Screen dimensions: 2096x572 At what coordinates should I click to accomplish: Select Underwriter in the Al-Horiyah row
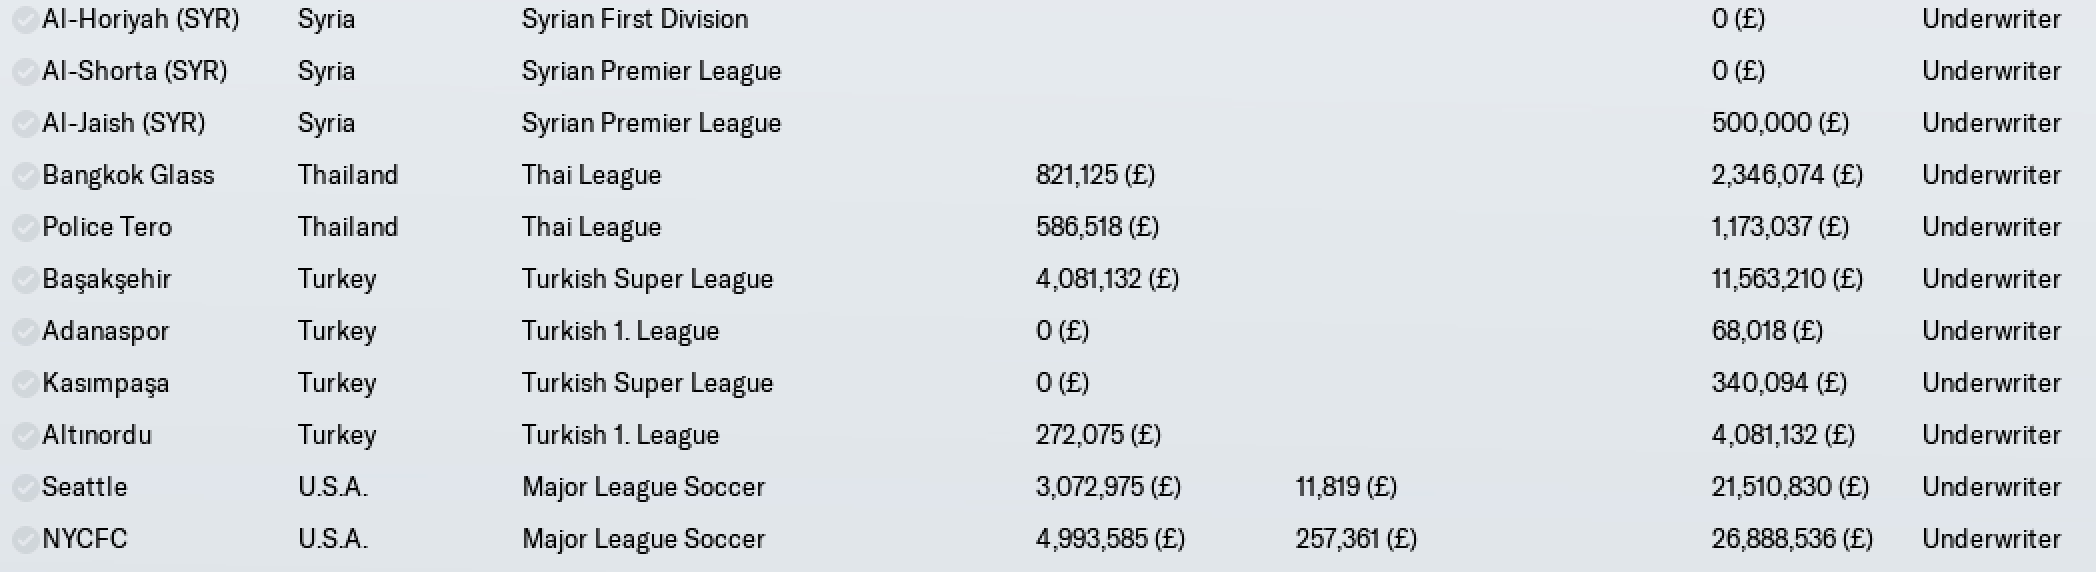click(1991, 19)
